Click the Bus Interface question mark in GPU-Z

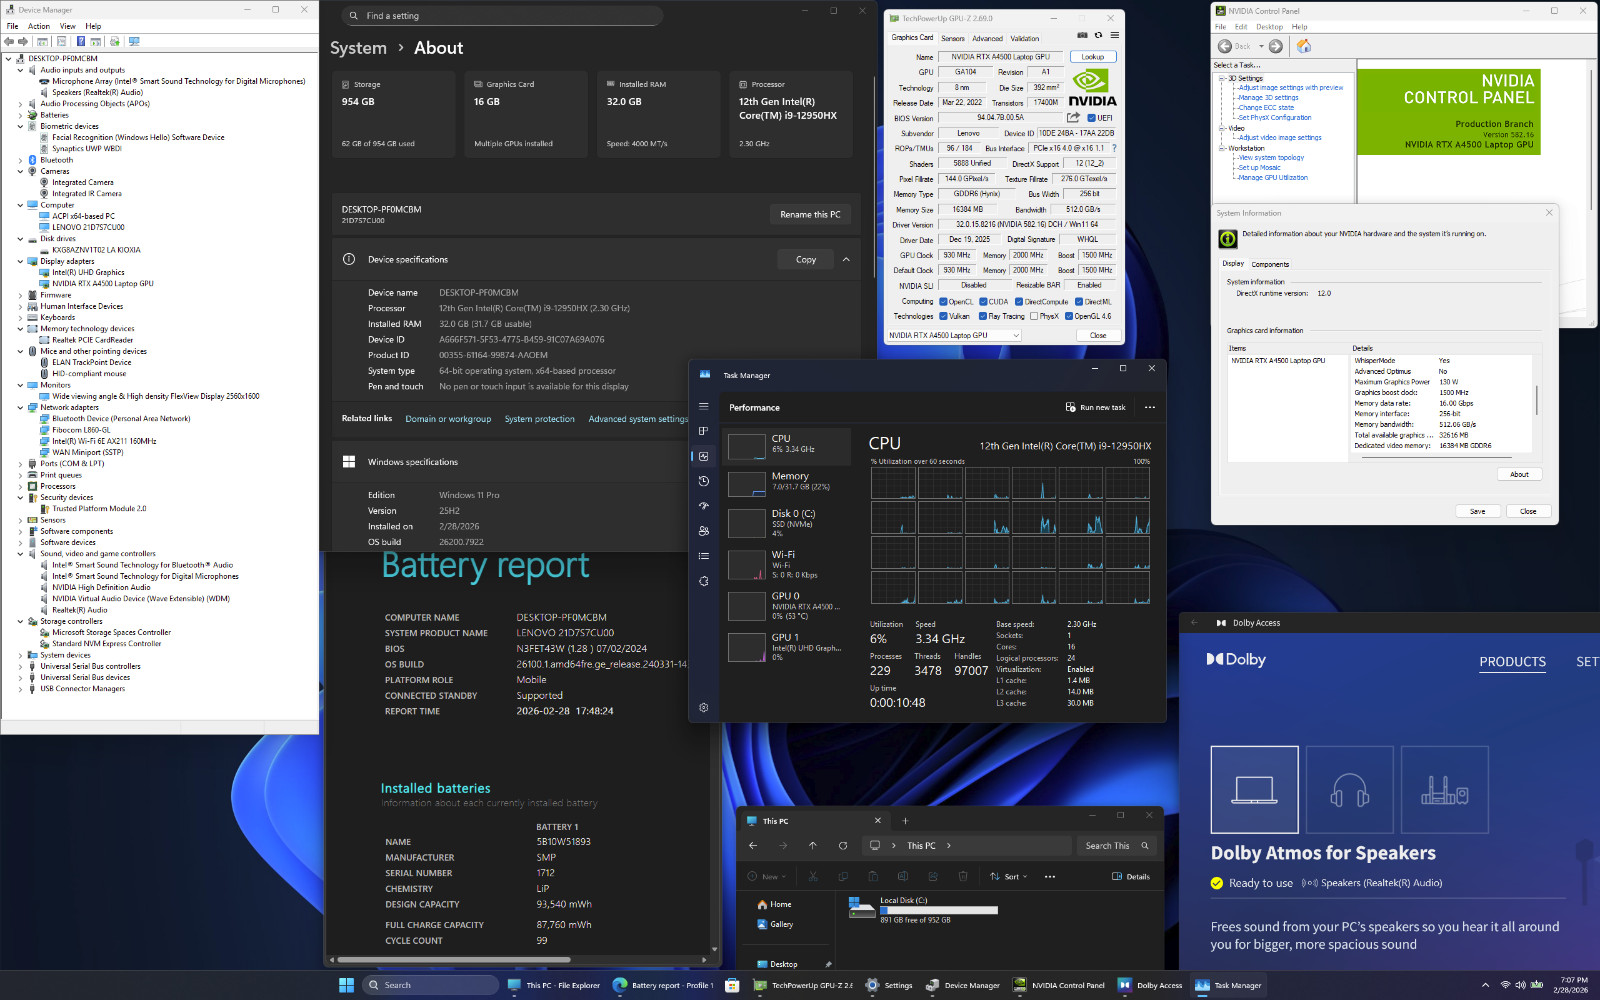(x=1114, y=148)
